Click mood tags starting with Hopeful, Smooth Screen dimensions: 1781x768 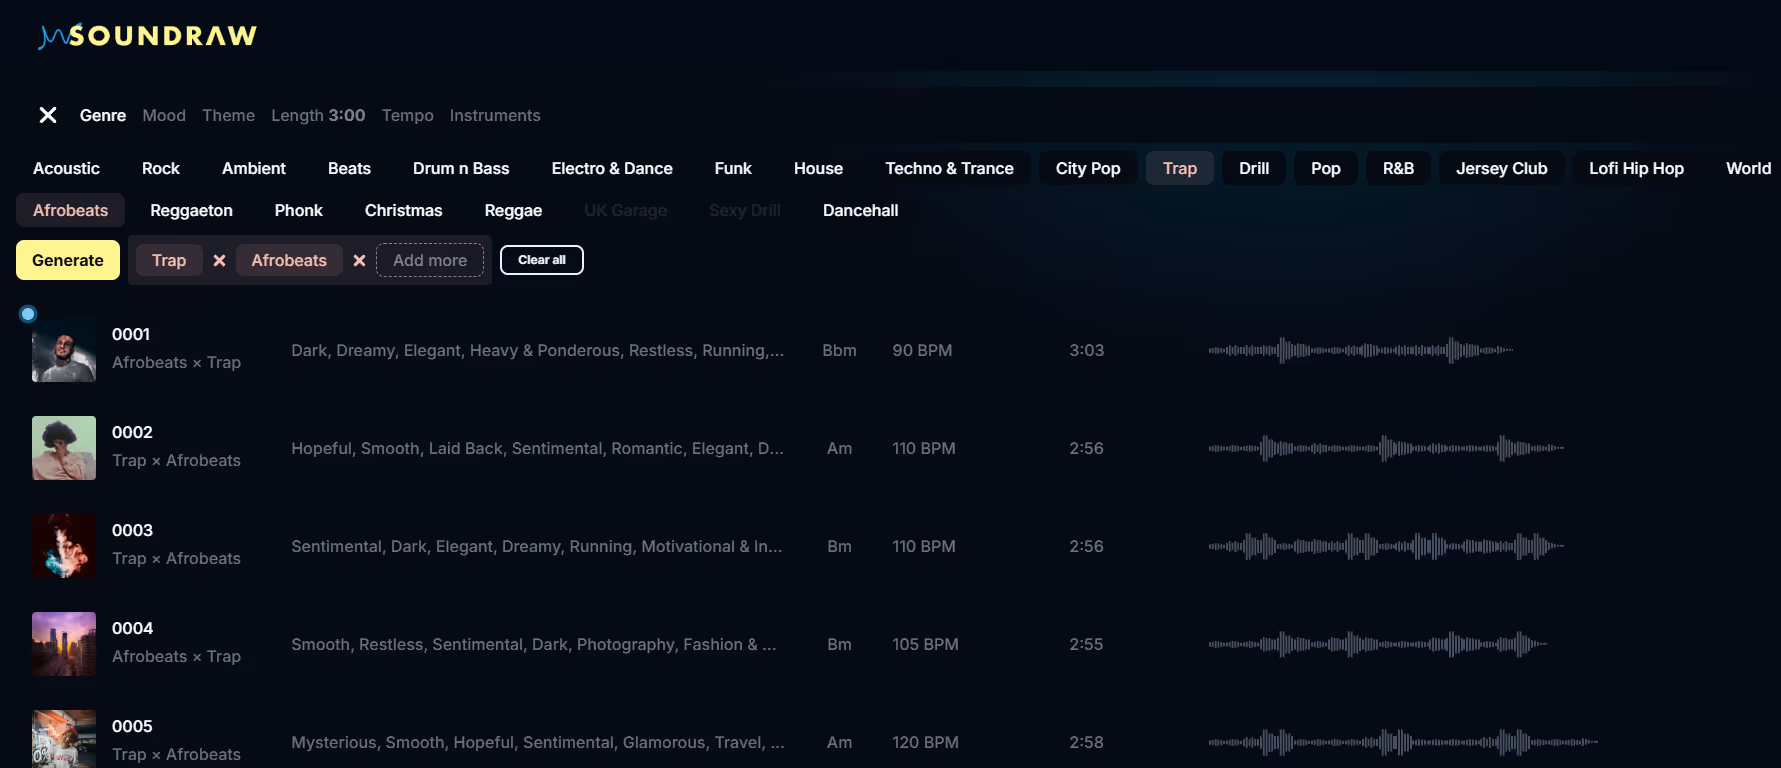coord(537,448)
